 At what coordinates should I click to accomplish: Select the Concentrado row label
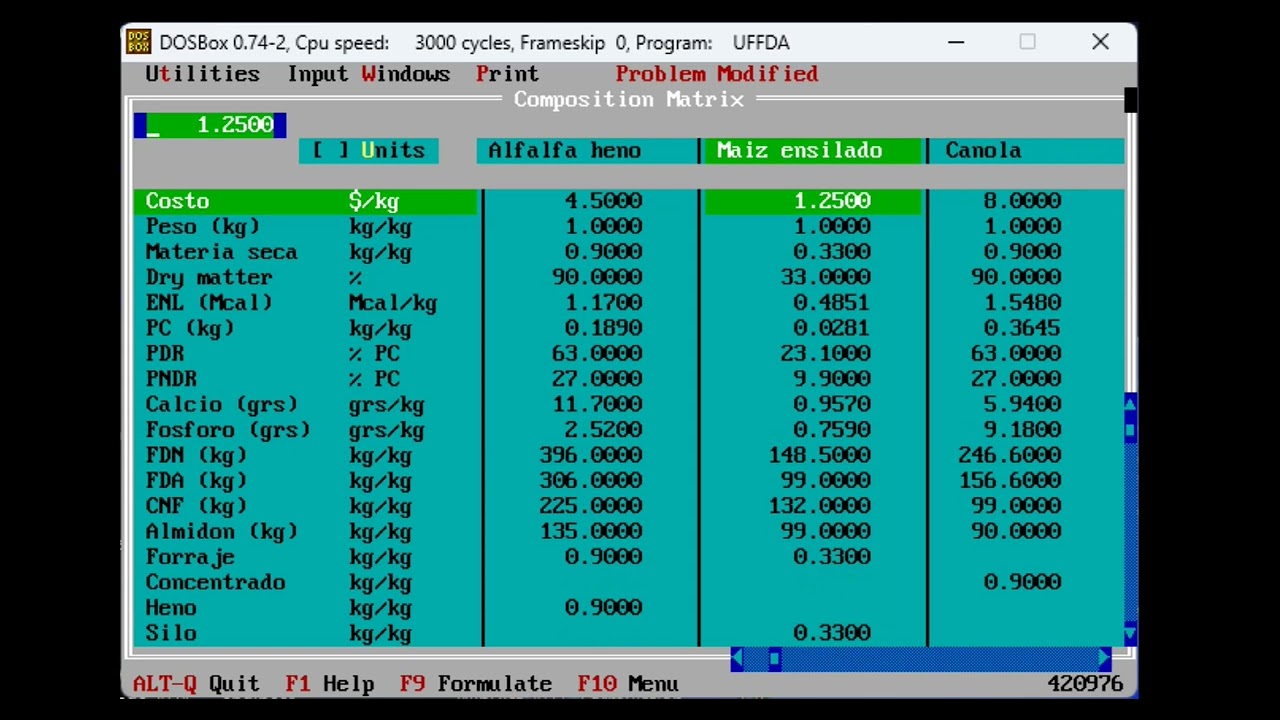click(216, 582)
